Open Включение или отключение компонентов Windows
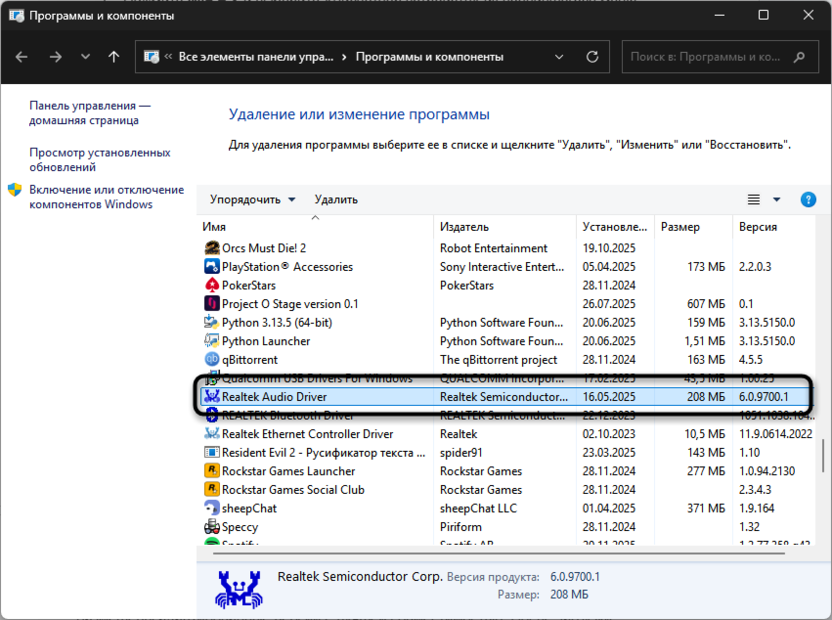 [x=106, y=197]
